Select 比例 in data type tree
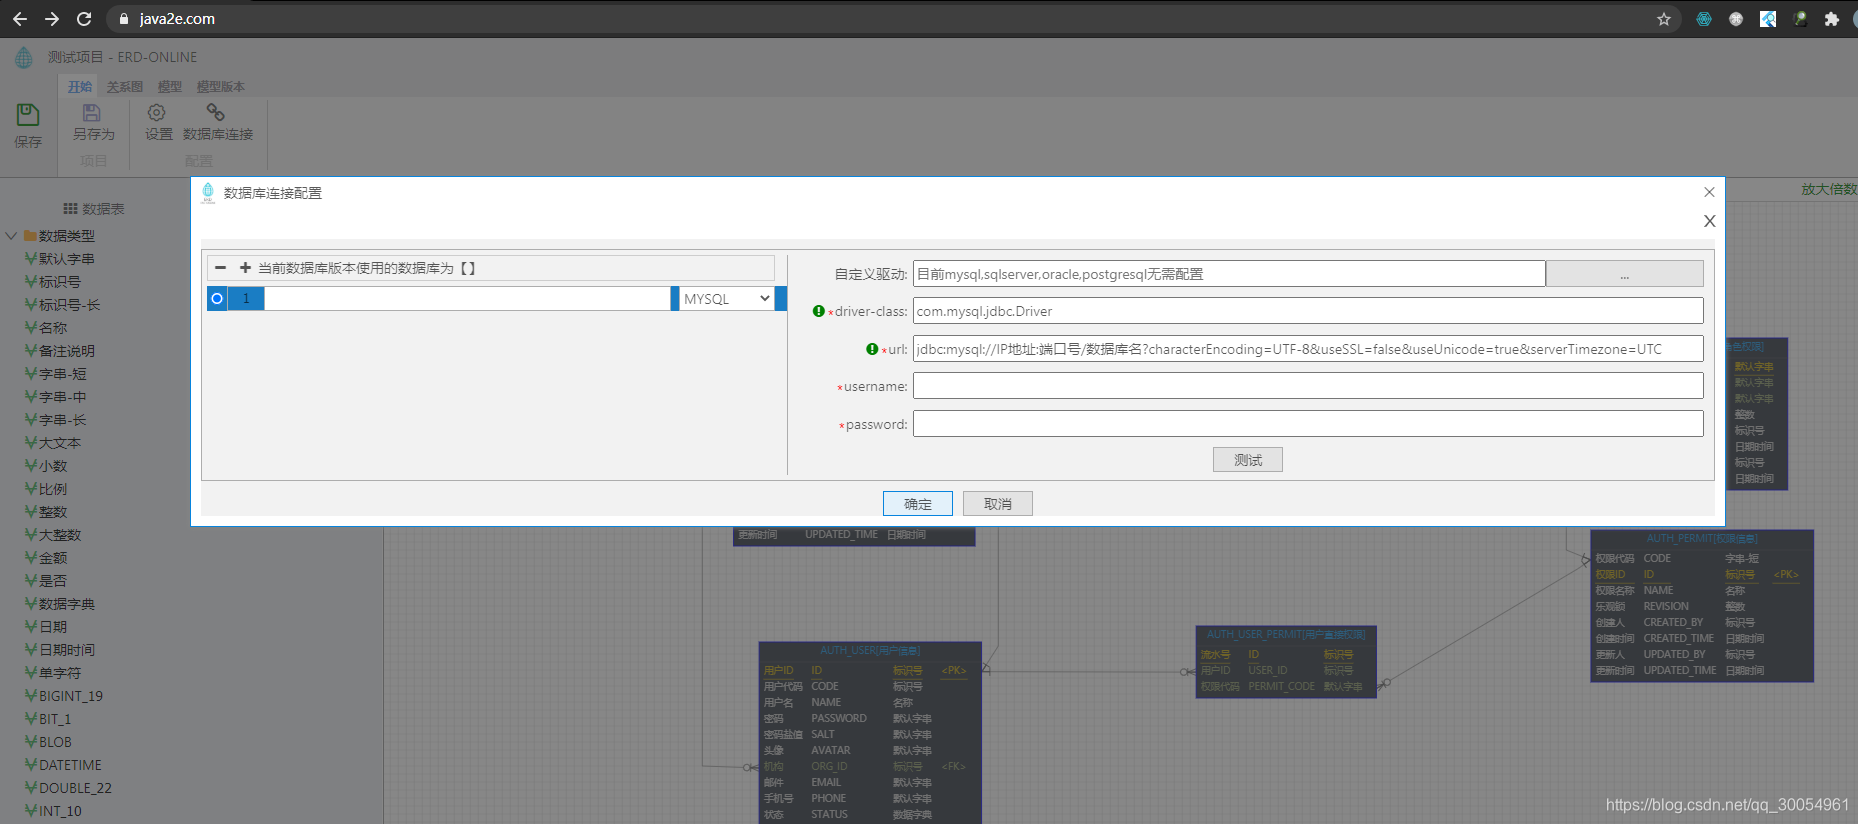Image resolution: width=1858 pixels, height=824 pixels. [53, 489]
